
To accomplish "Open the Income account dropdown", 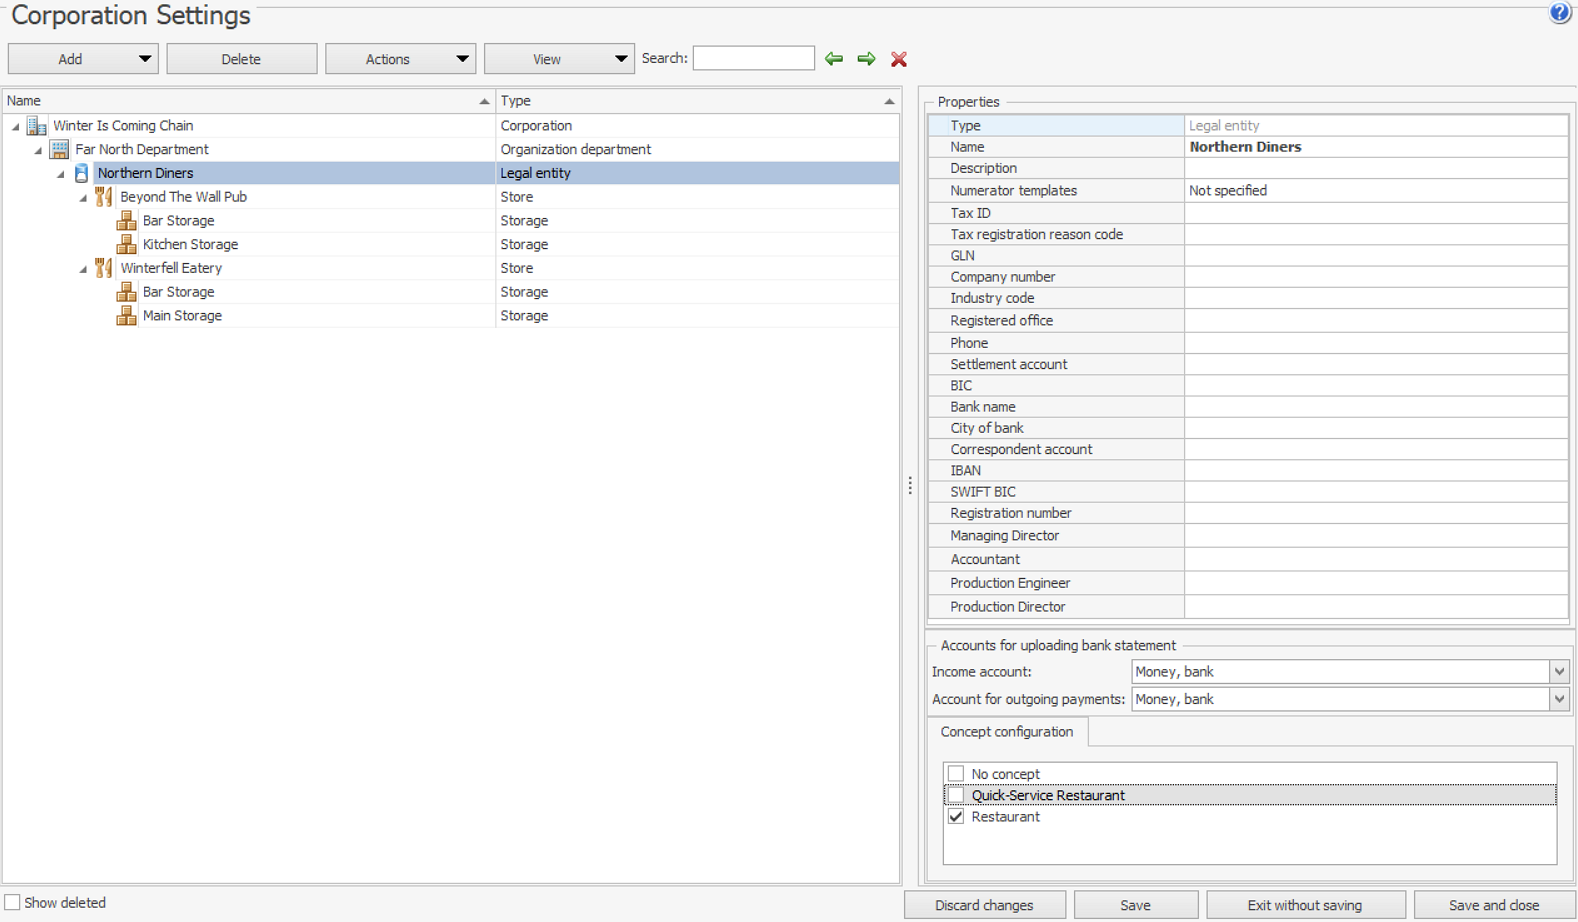I will pos(1558,672).
